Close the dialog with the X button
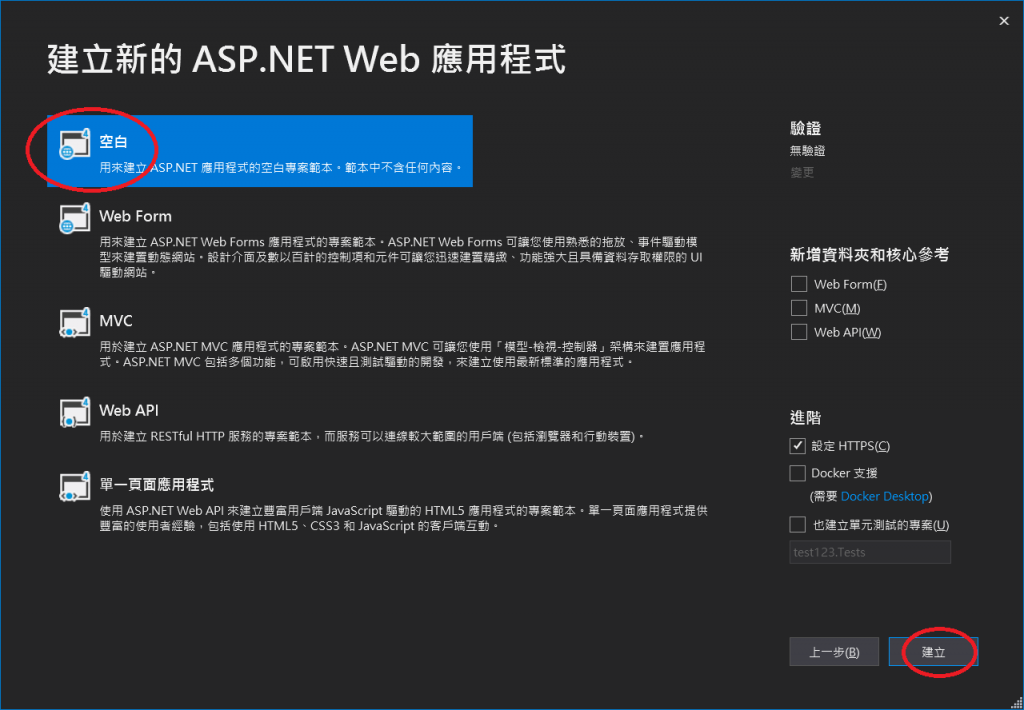This screenshot has height=710, width=1024. 1004,22
